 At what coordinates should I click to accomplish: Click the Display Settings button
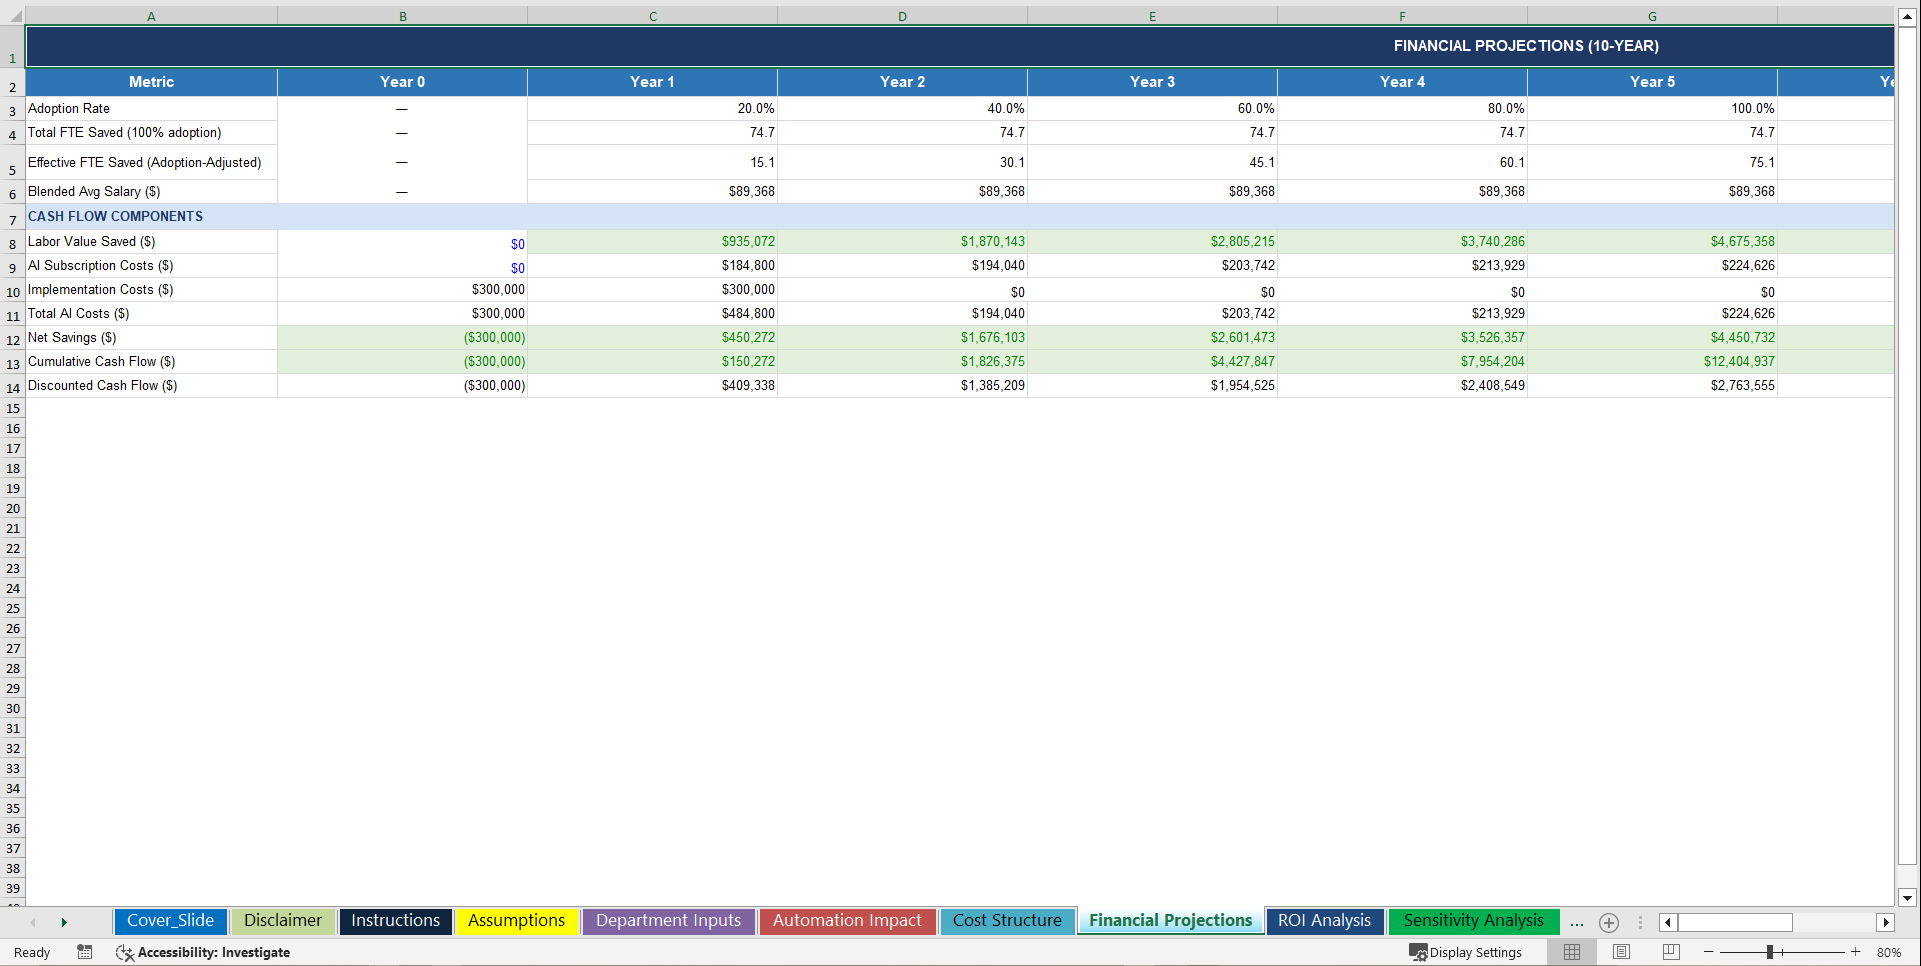click(x=1467, y=952)
